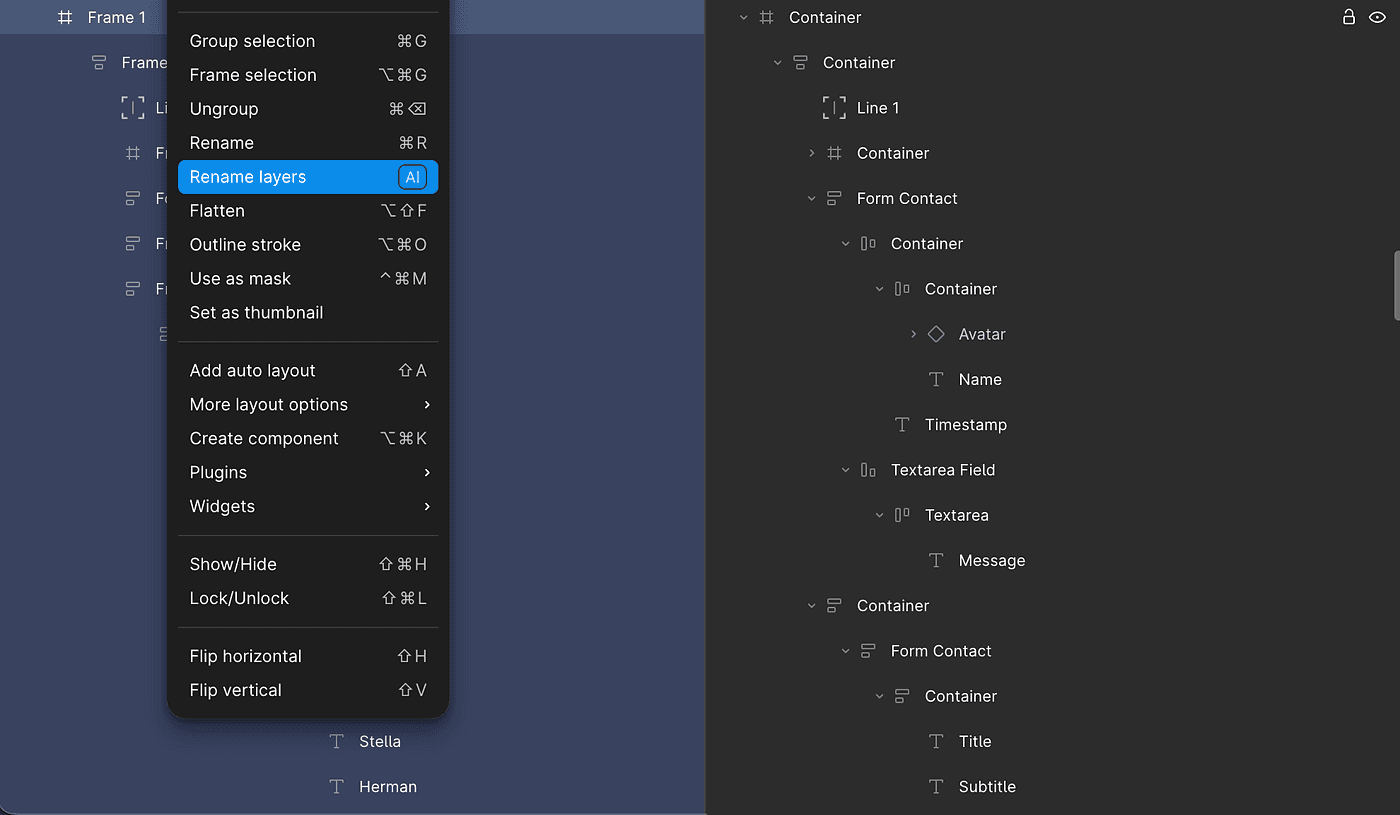1400x815 pixels.
Task: Open the Plugins submenu arrow
Action: pyautogui.click(x=427, y=472)
